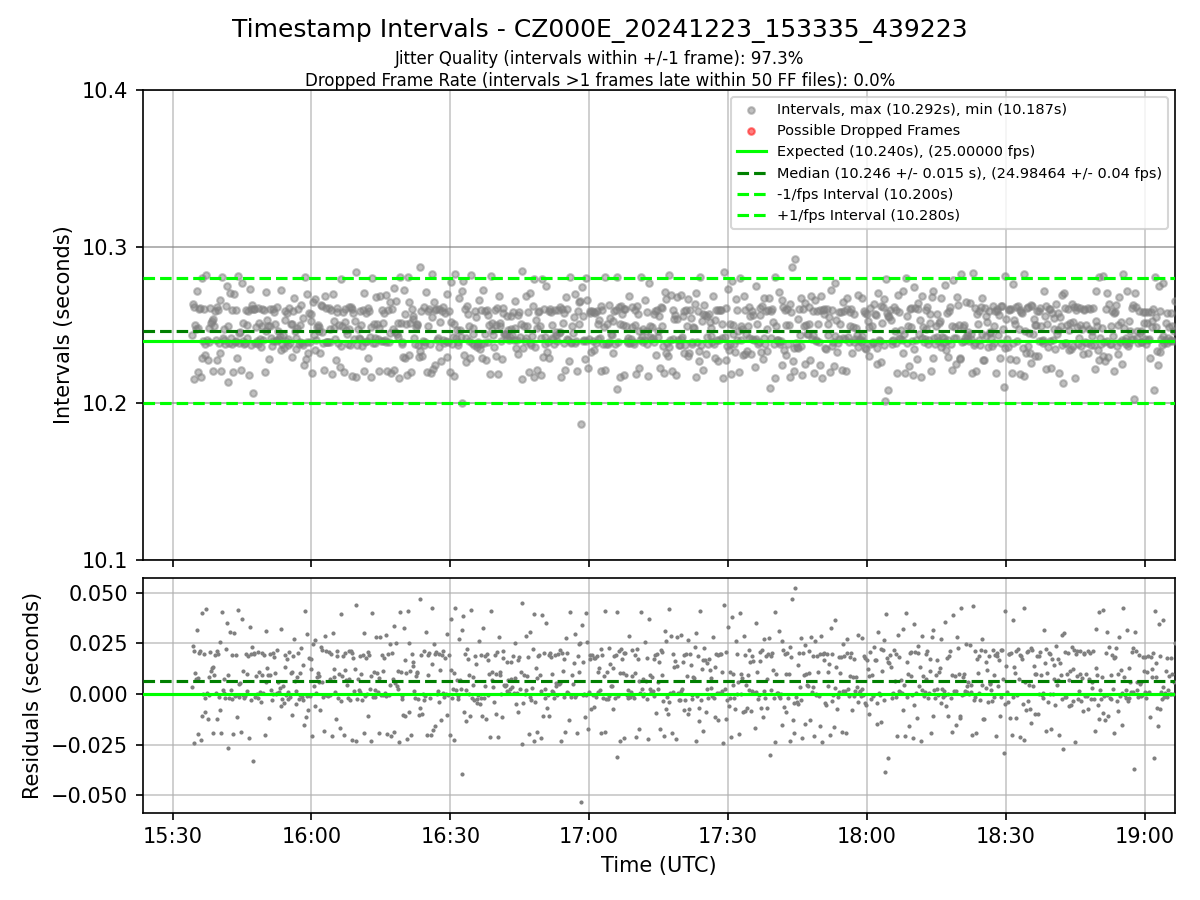The height and width of the screenshot is (900, 1200).
Task: Click the Intervals (seconds) y-axis label
Action: tap(63, 325)
